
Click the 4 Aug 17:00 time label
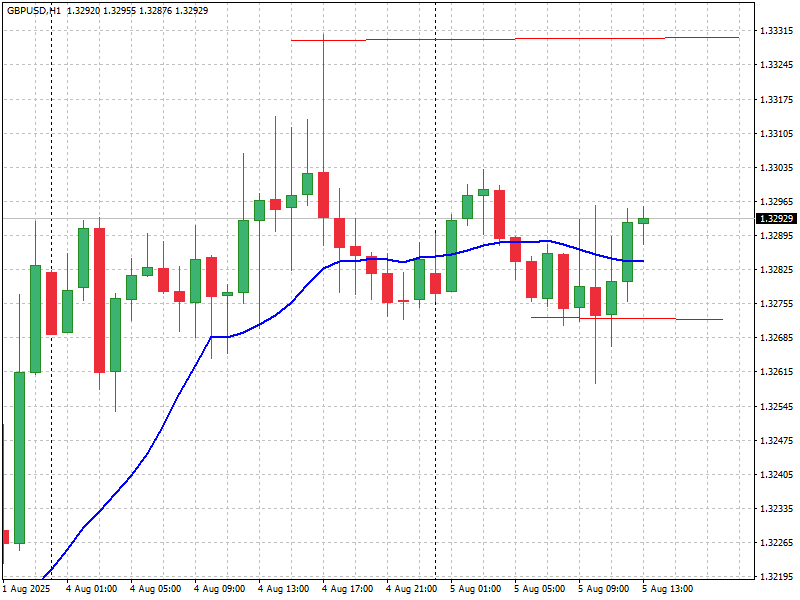click(x=347, y=589)
